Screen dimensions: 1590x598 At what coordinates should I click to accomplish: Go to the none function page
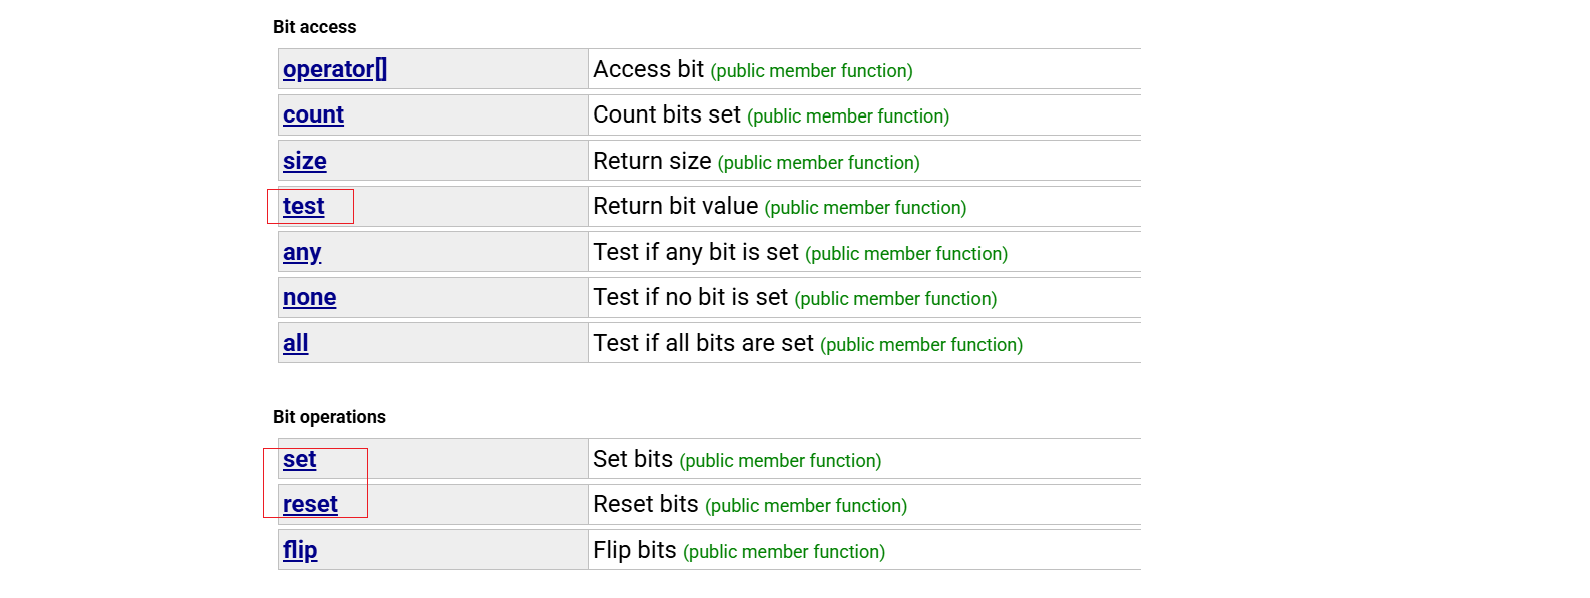pyautogui.click(x=309, y=298)
